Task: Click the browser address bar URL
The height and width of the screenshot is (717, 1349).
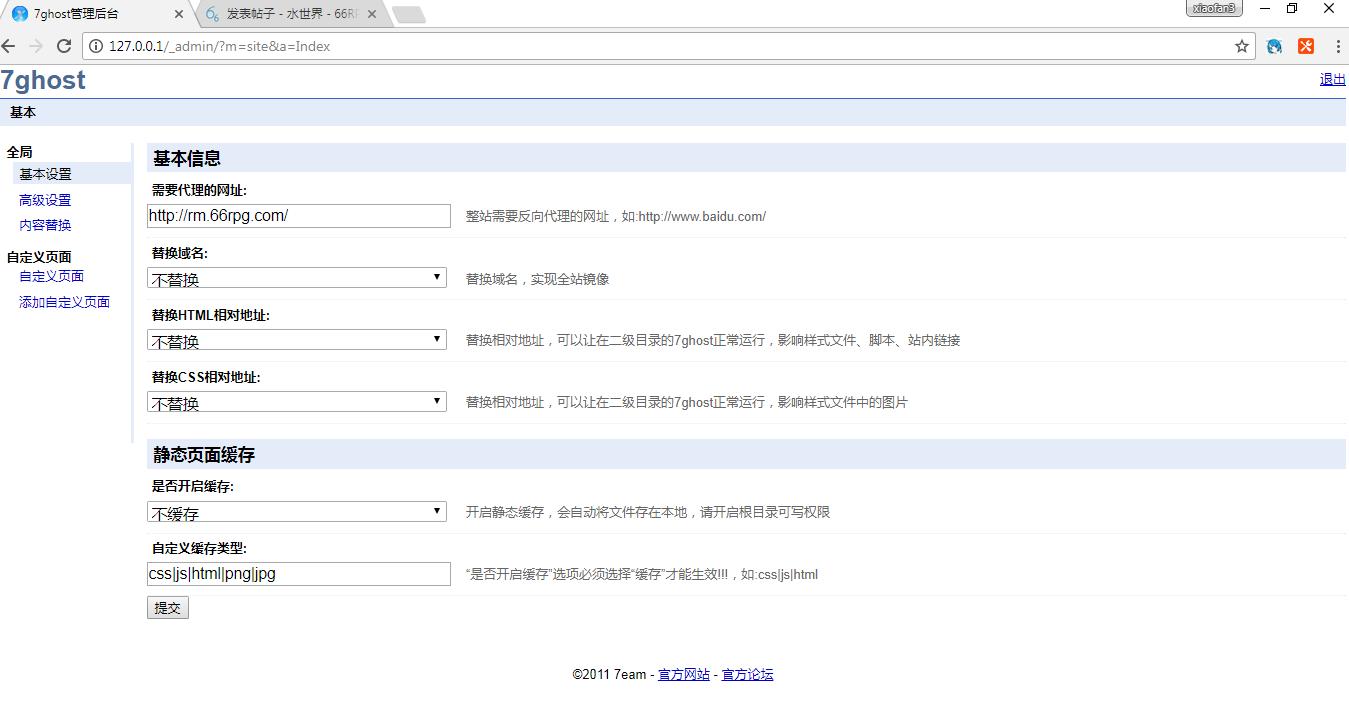Action: click(x=220, y=46)
